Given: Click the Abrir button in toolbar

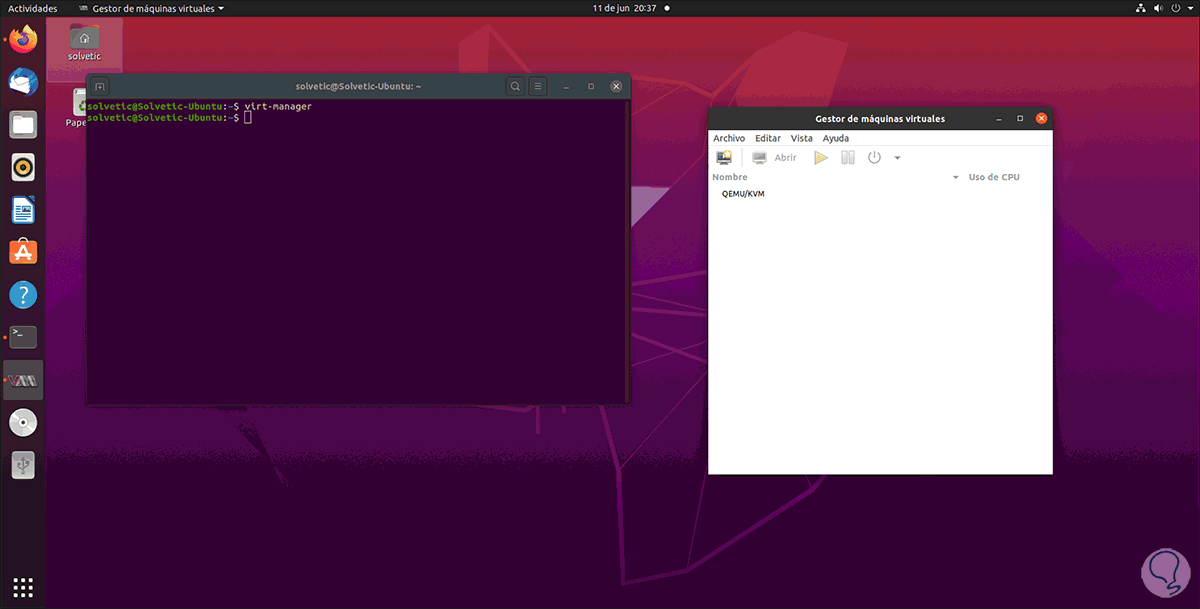Looking at the screenshot, I should (775, 158).
